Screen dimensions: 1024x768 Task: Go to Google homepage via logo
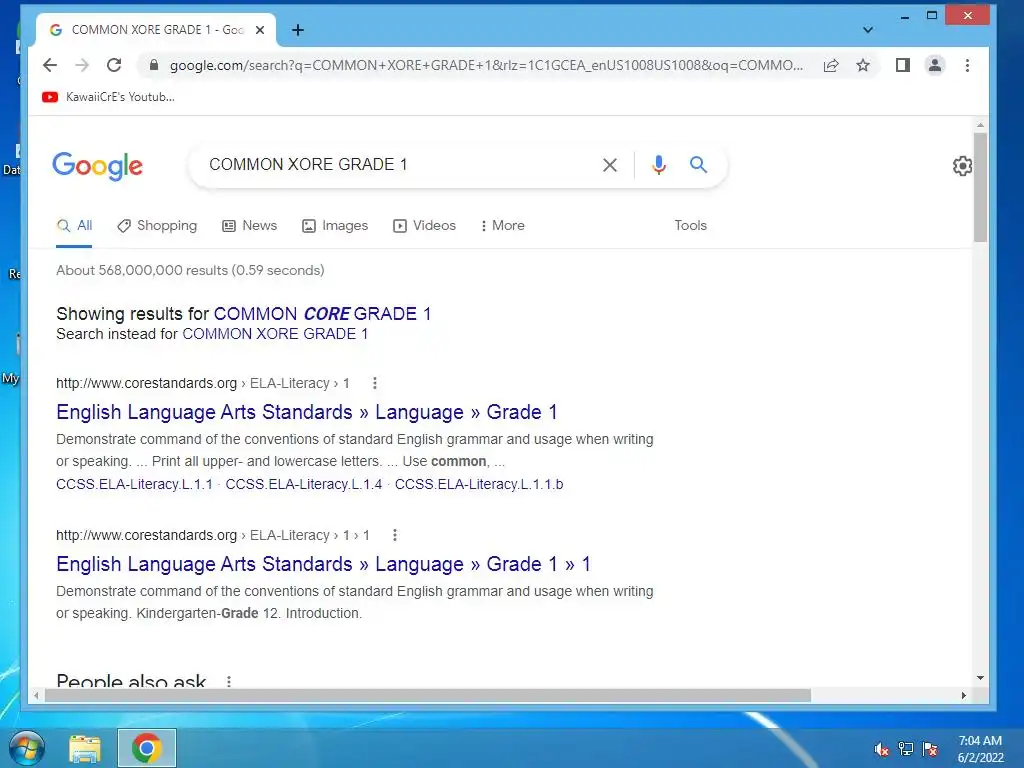[x=97, y=166]
